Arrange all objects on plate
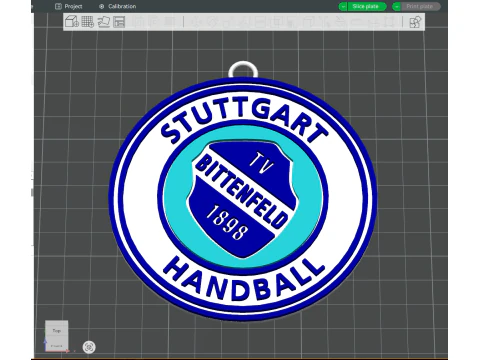480x360 pixels. 119,22
